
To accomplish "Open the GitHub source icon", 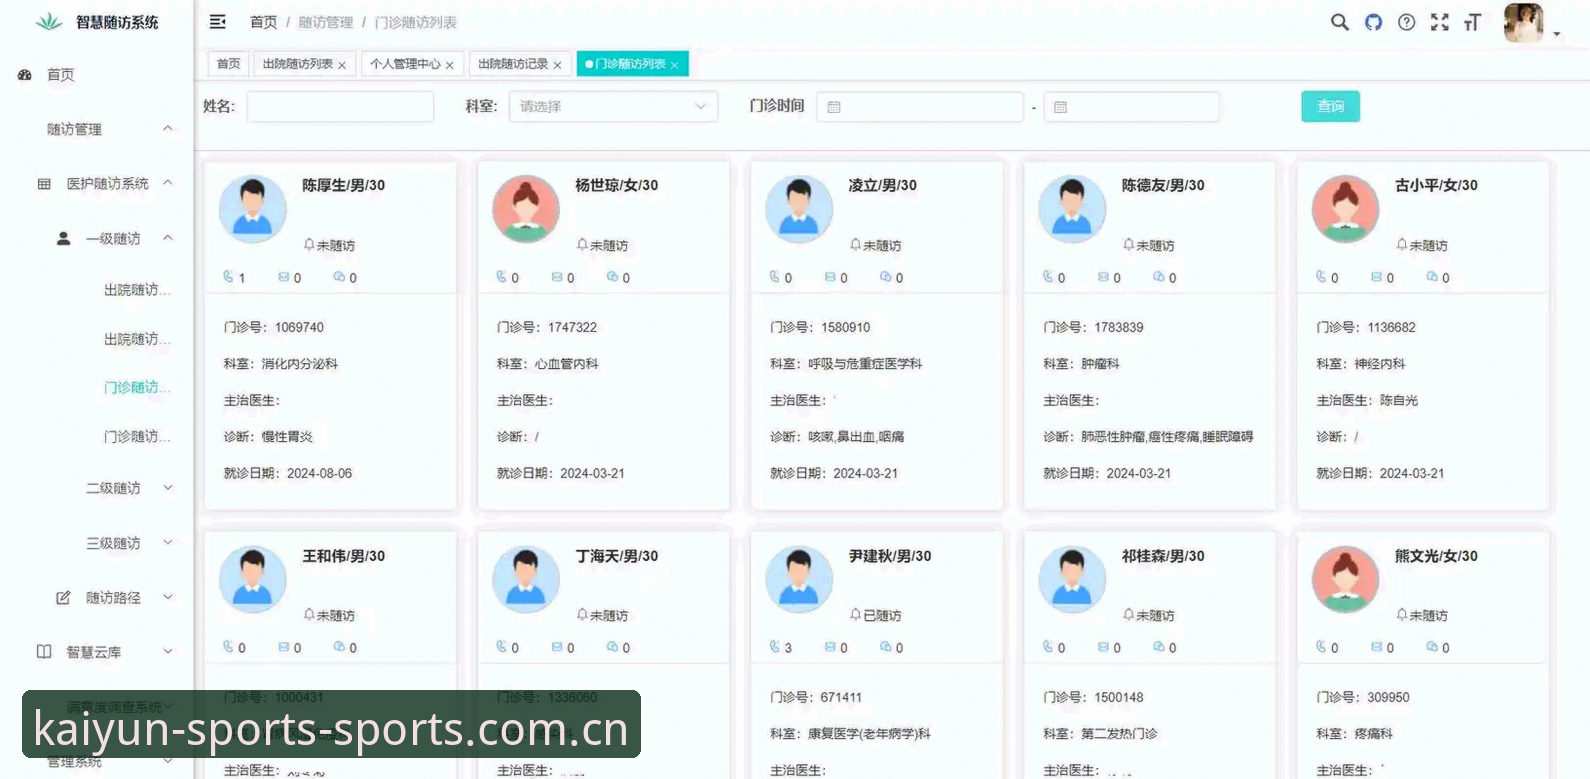I will pos(1373,22).
